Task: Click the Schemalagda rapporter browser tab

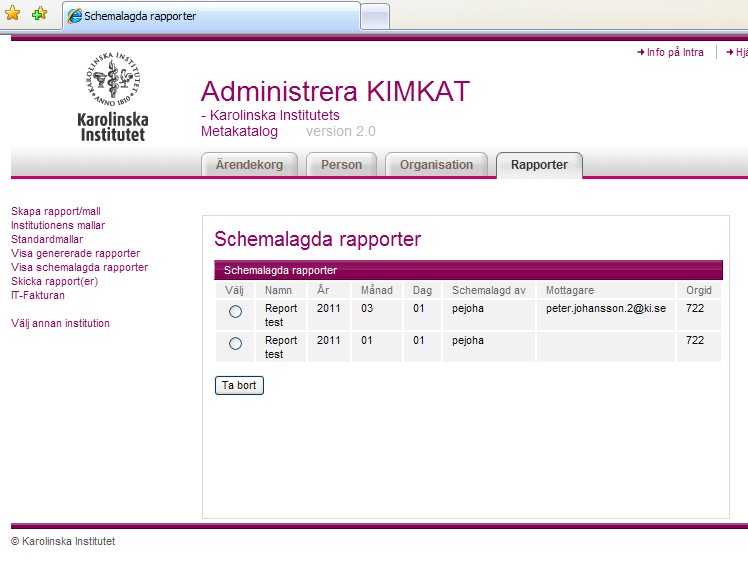Action: [x=212, y=16]
